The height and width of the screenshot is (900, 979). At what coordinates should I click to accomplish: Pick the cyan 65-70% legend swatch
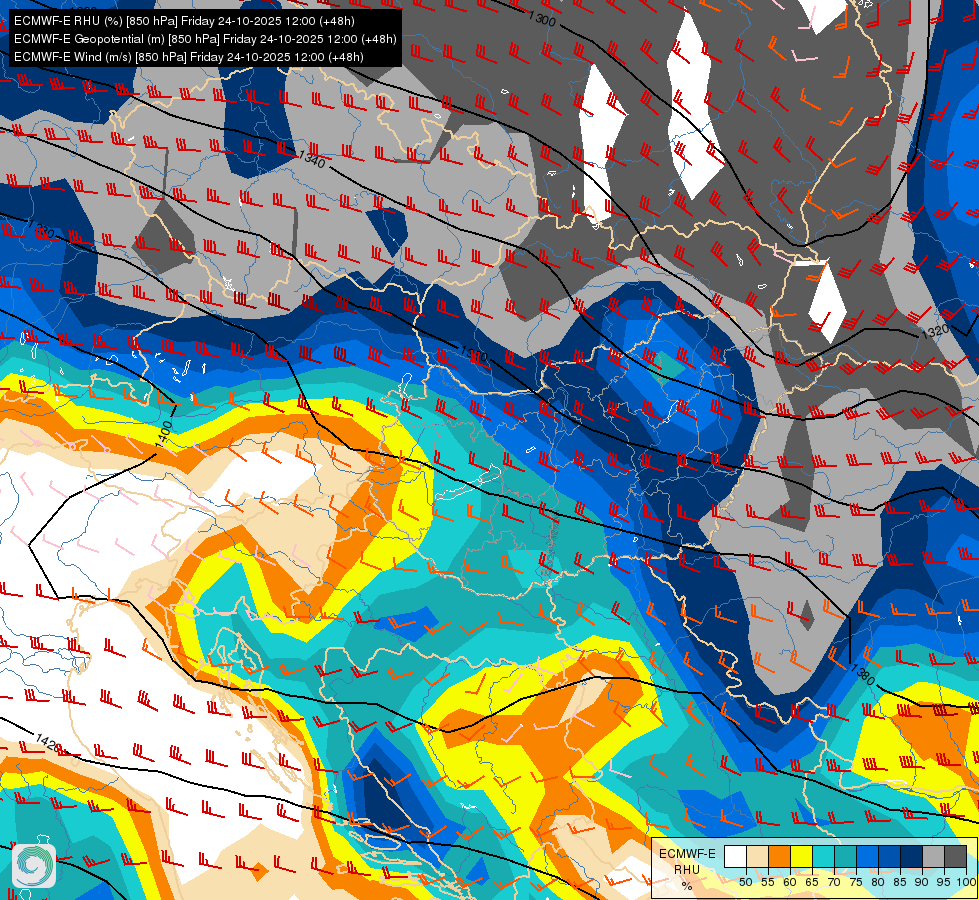coord(824,856)
